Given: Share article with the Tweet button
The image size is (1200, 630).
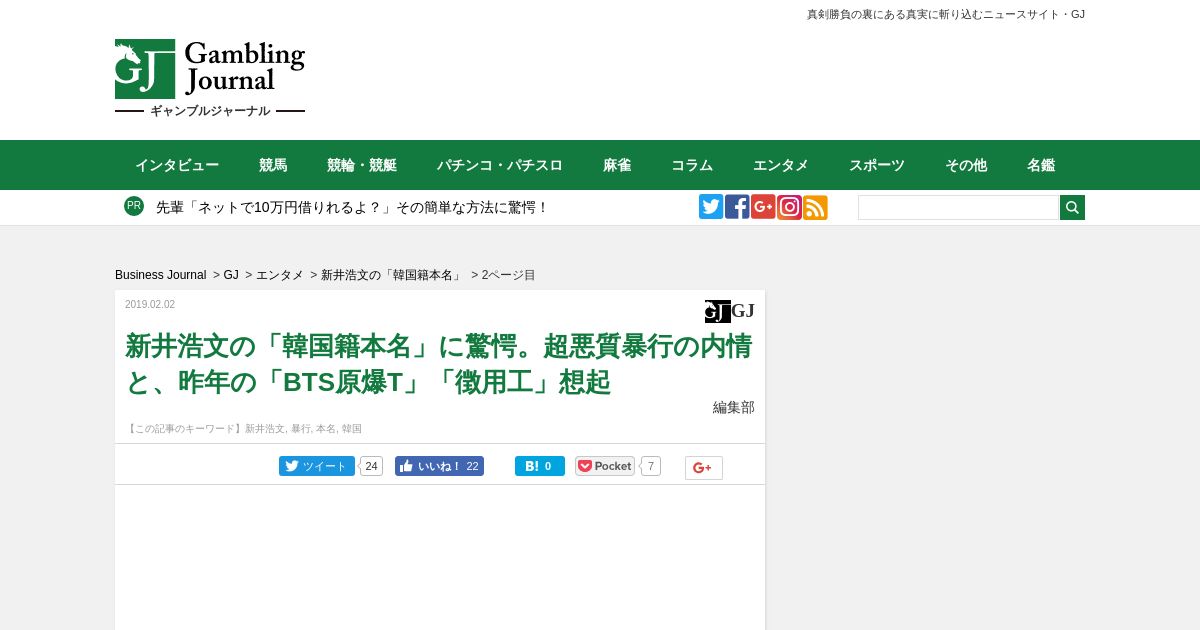Looking at the screenshot, I should coord(317,466).
